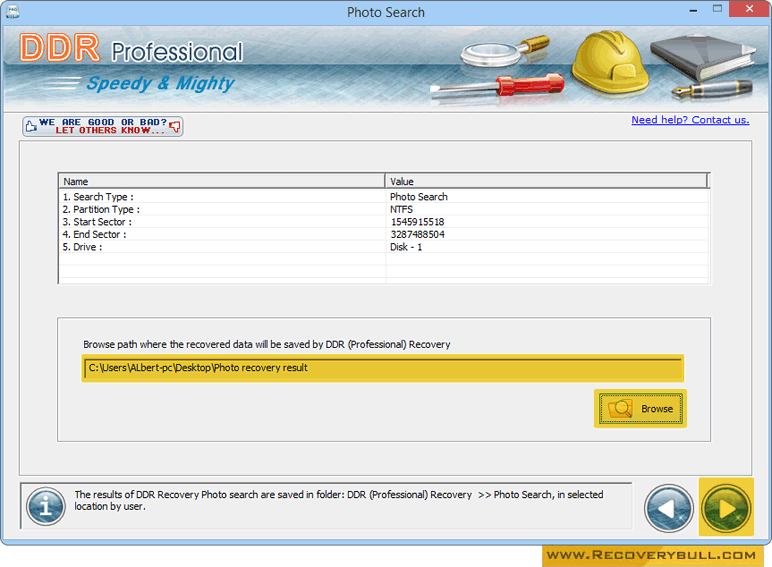
Task: Click the recovery save path input field
Action: click(x=383, y=368)
